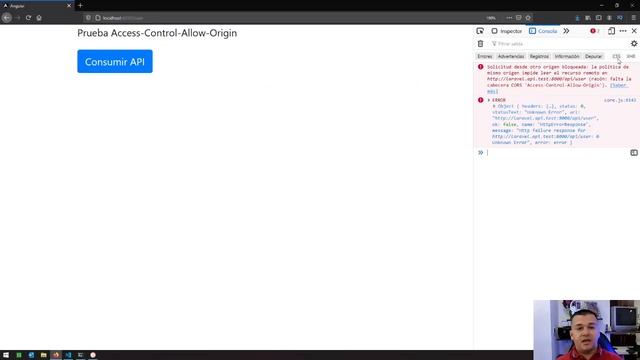Toggle the Información filter
Screen dimensions: 640x360
(567, 56)
